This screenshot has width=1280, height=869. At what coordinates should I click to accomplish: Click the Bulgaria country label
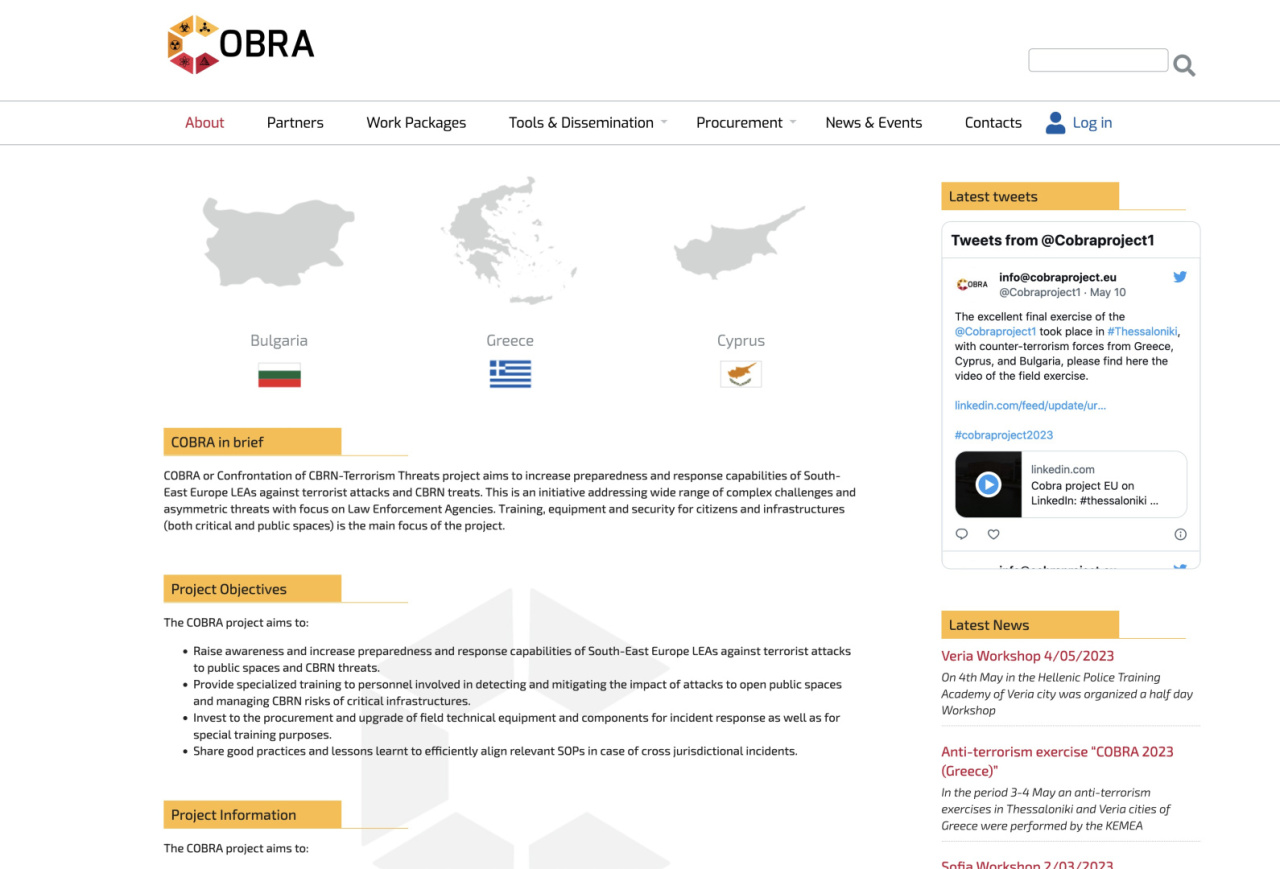tap(279, 340)
